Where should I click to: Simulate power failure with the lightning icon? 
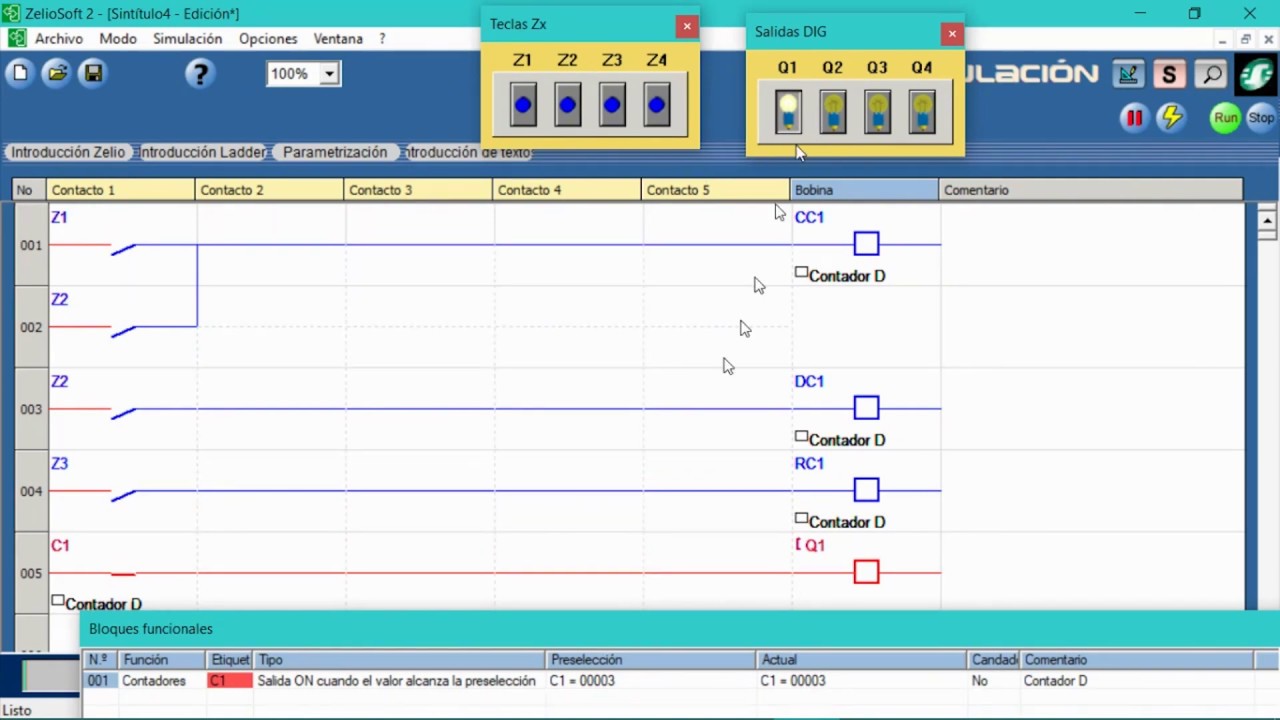[x=1170, y=118]
